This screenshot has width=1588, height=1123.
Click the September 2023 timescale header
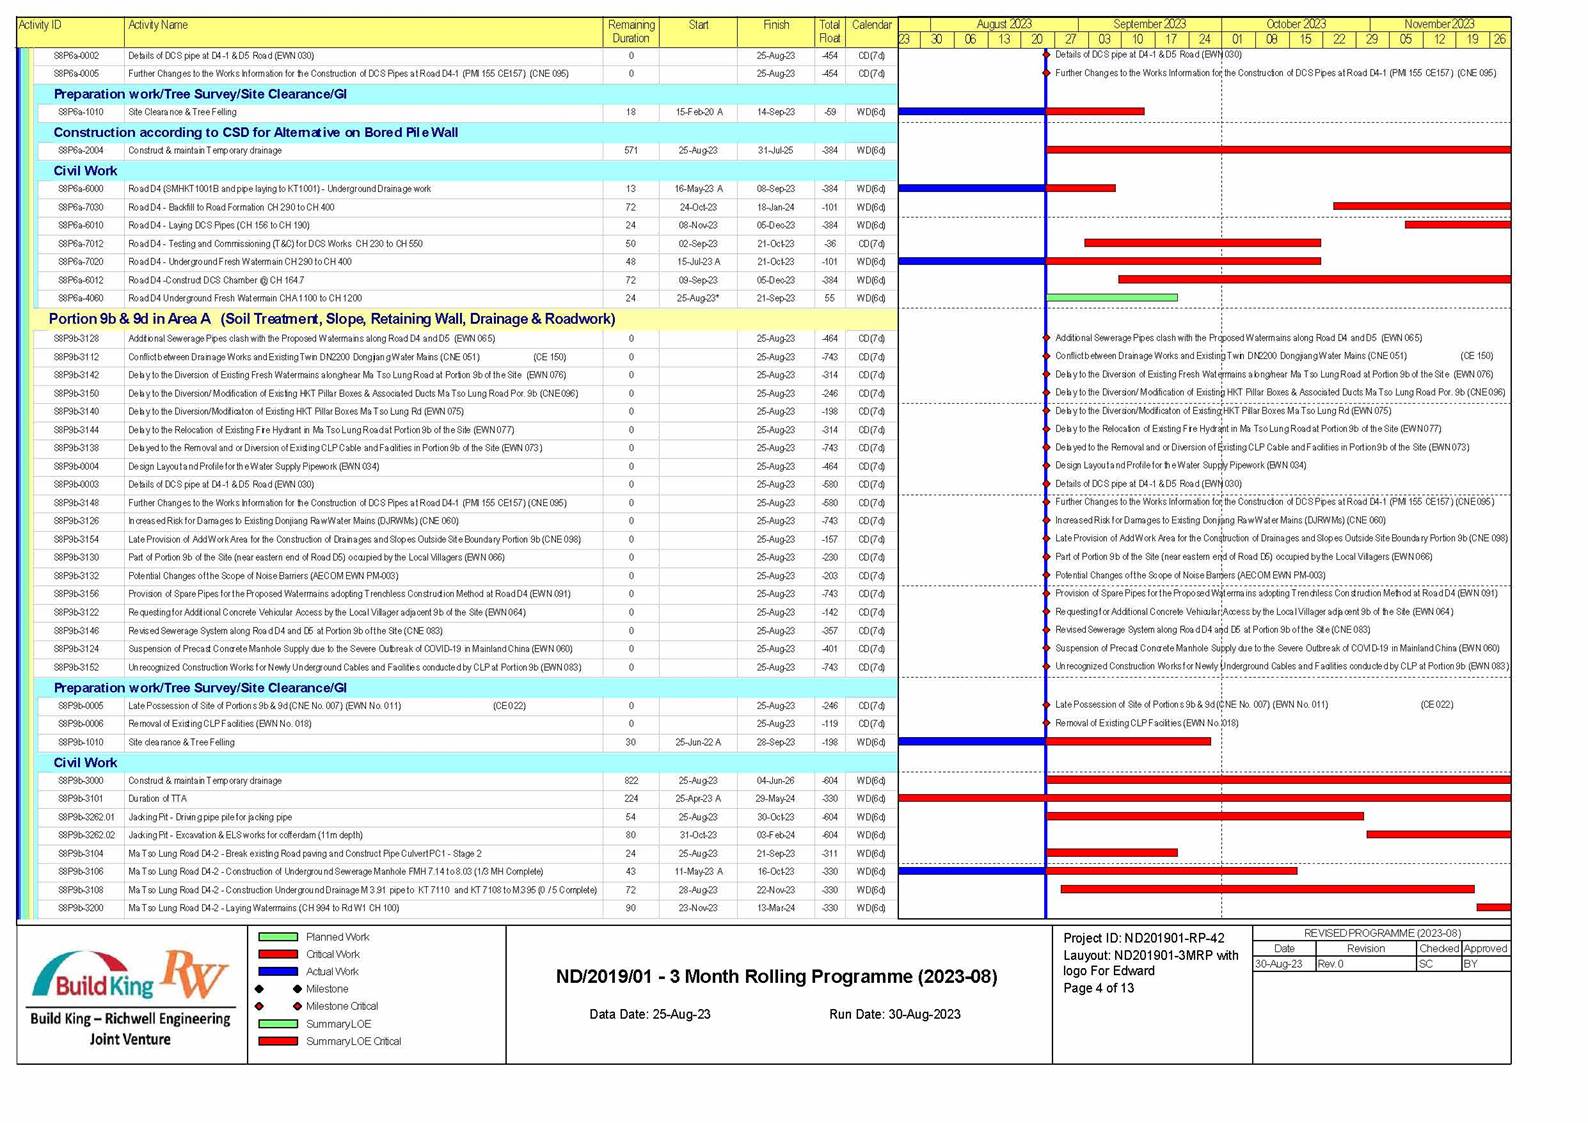(1150, 24)
